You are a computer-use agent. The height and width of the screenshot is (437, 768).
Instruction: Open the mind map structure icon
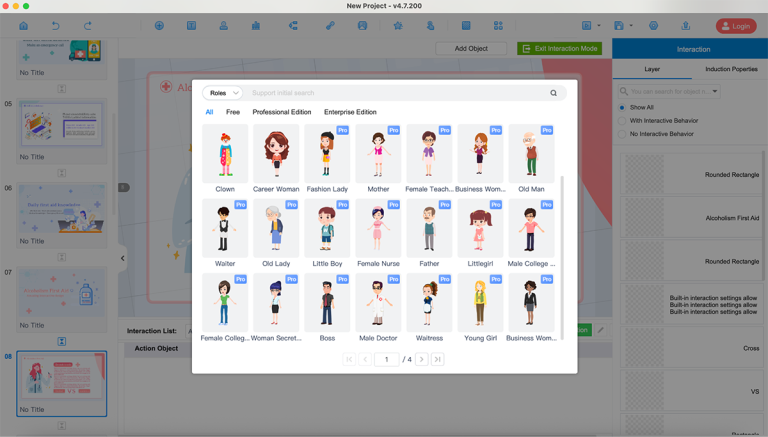[293, 26]
